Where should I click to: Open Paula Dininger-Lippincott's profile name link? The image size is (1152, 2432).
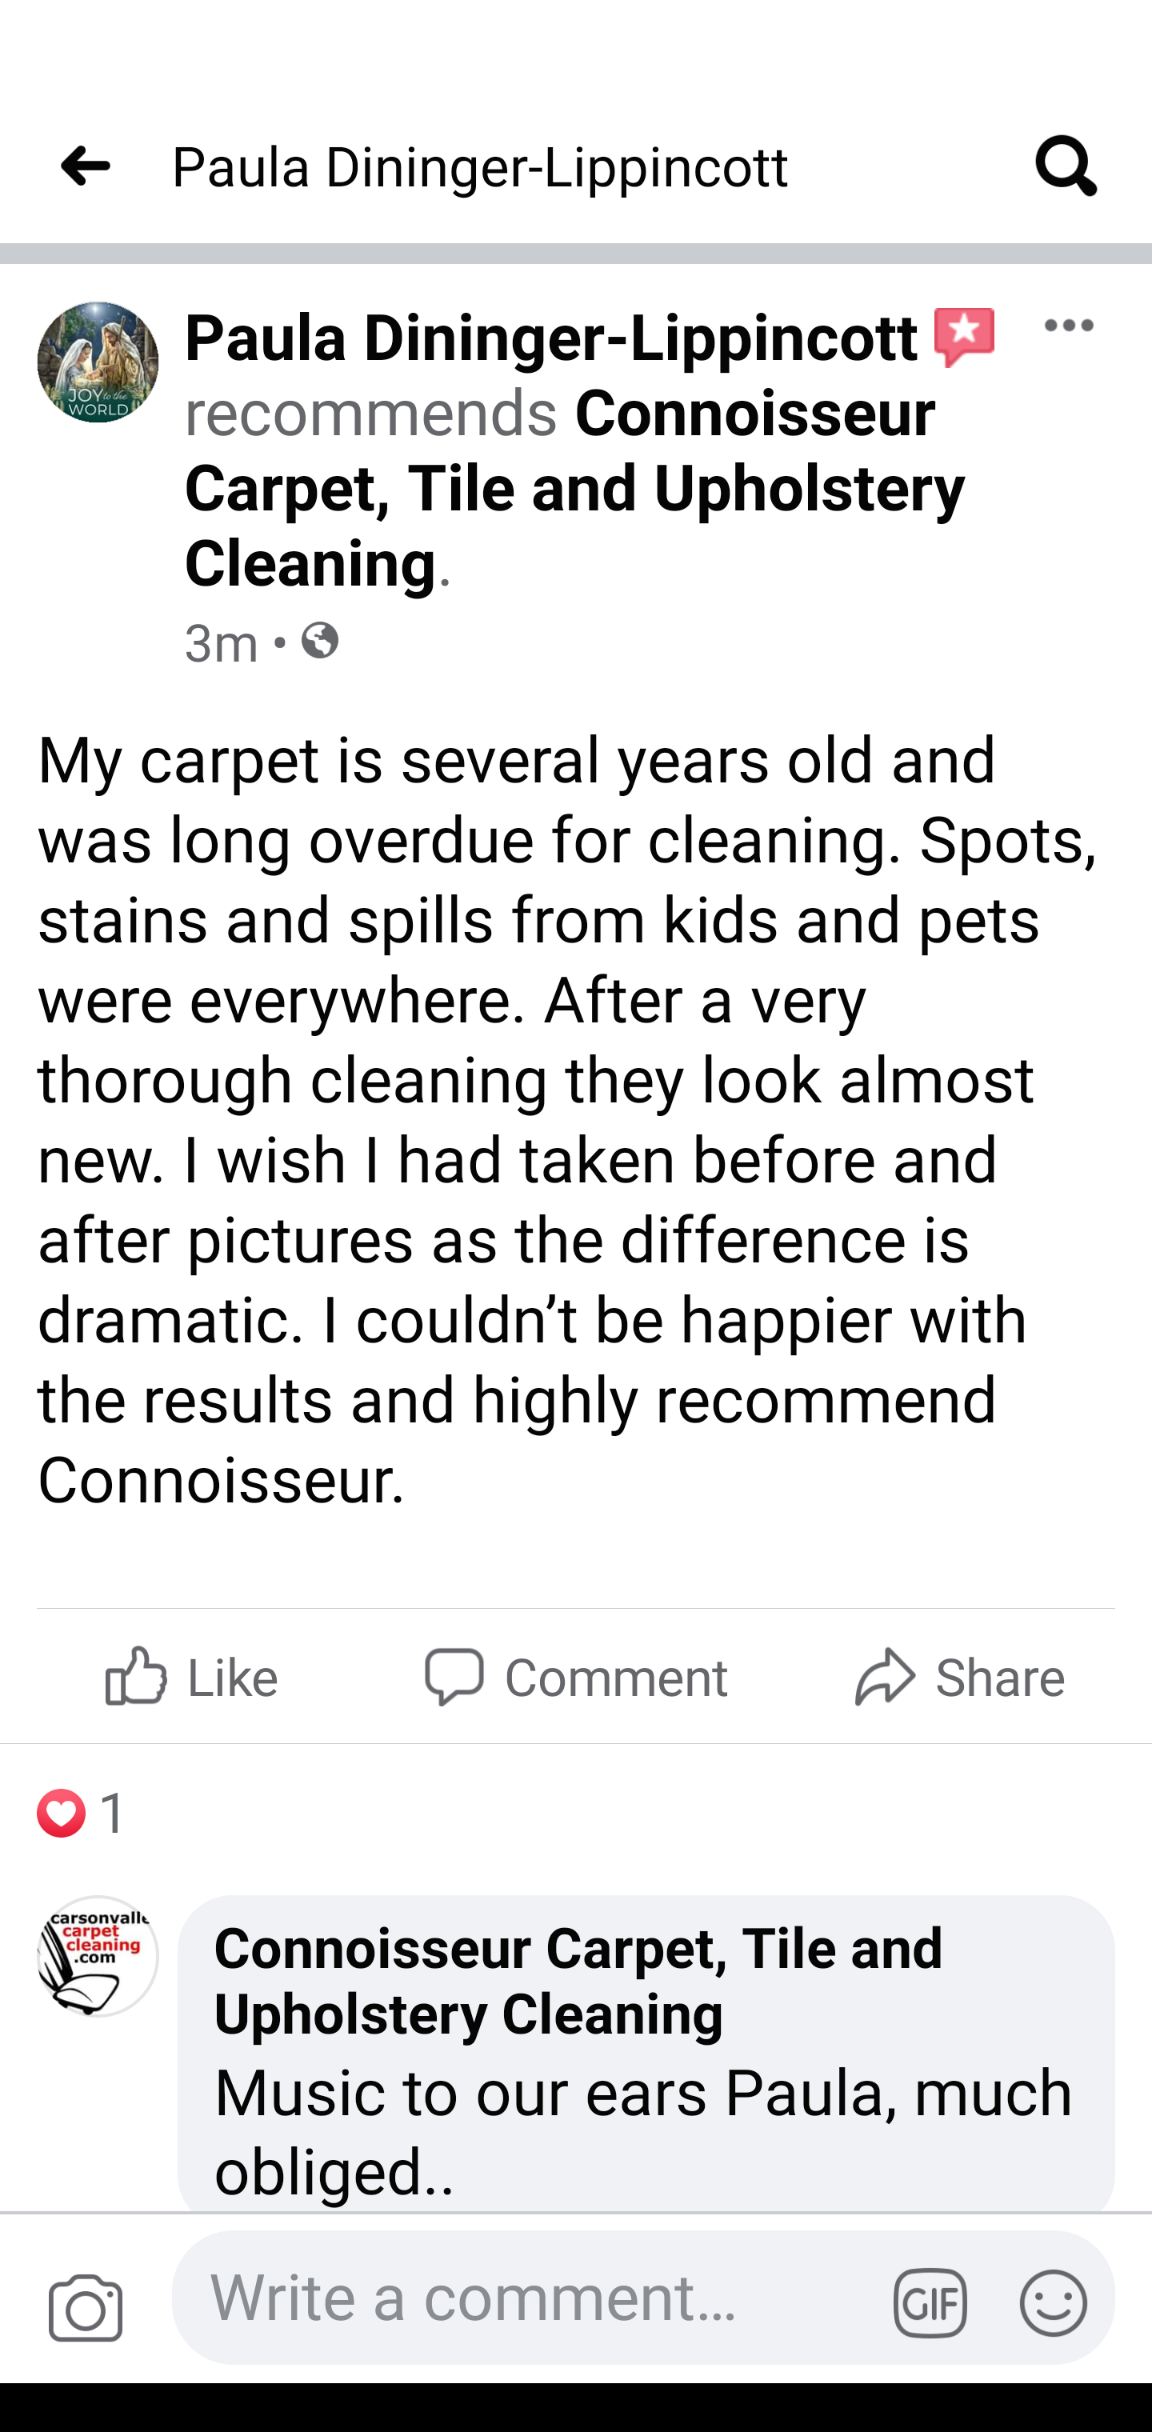[x=551, y=338]
